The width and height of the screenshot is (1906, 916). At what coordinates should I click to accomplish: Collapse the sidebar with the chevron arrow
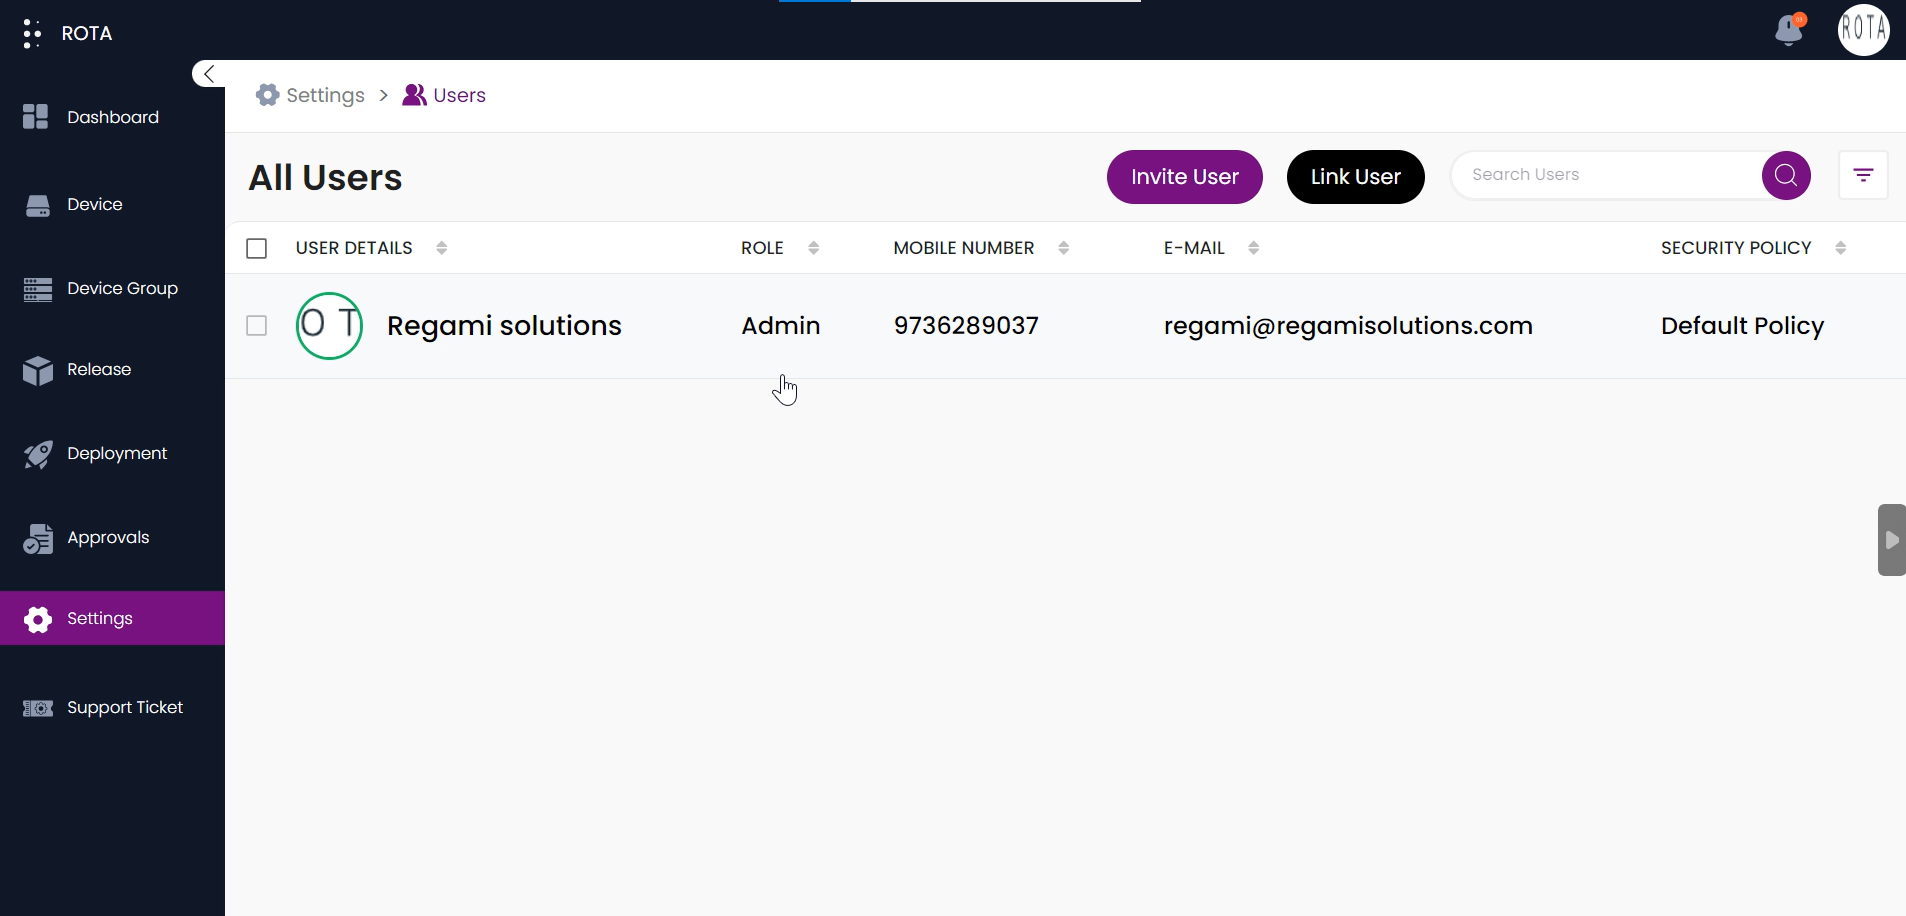pos(208,73)
